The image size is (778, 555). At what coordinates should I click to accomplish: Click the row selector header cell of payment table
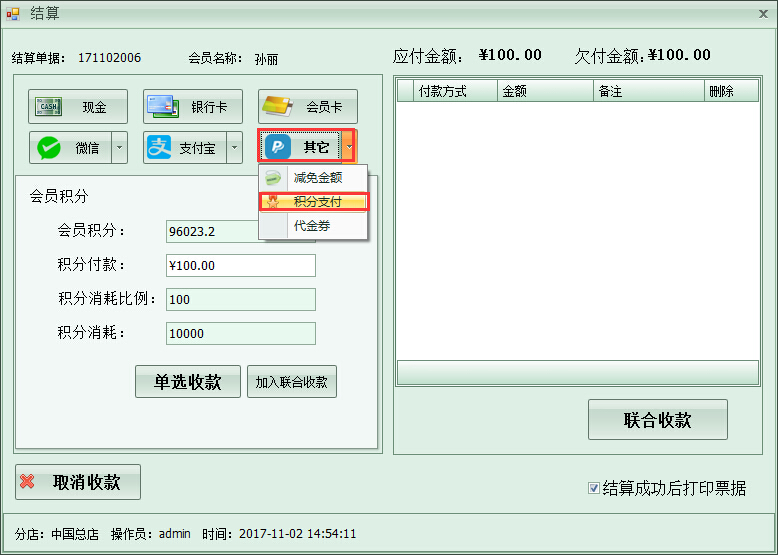coord(405,91)
